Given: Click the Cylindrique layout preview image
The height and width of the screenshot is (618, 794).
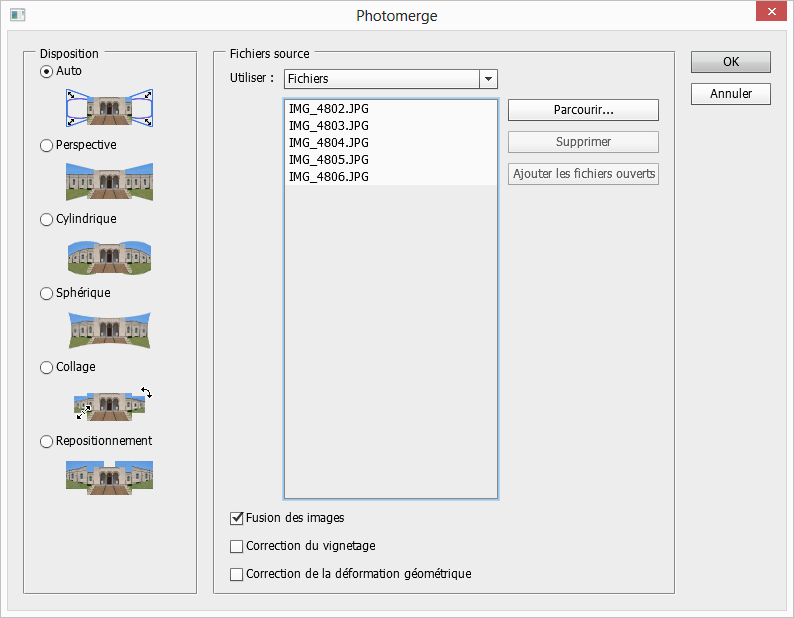Looking at the screenshot, I should (x=109, y=257).
